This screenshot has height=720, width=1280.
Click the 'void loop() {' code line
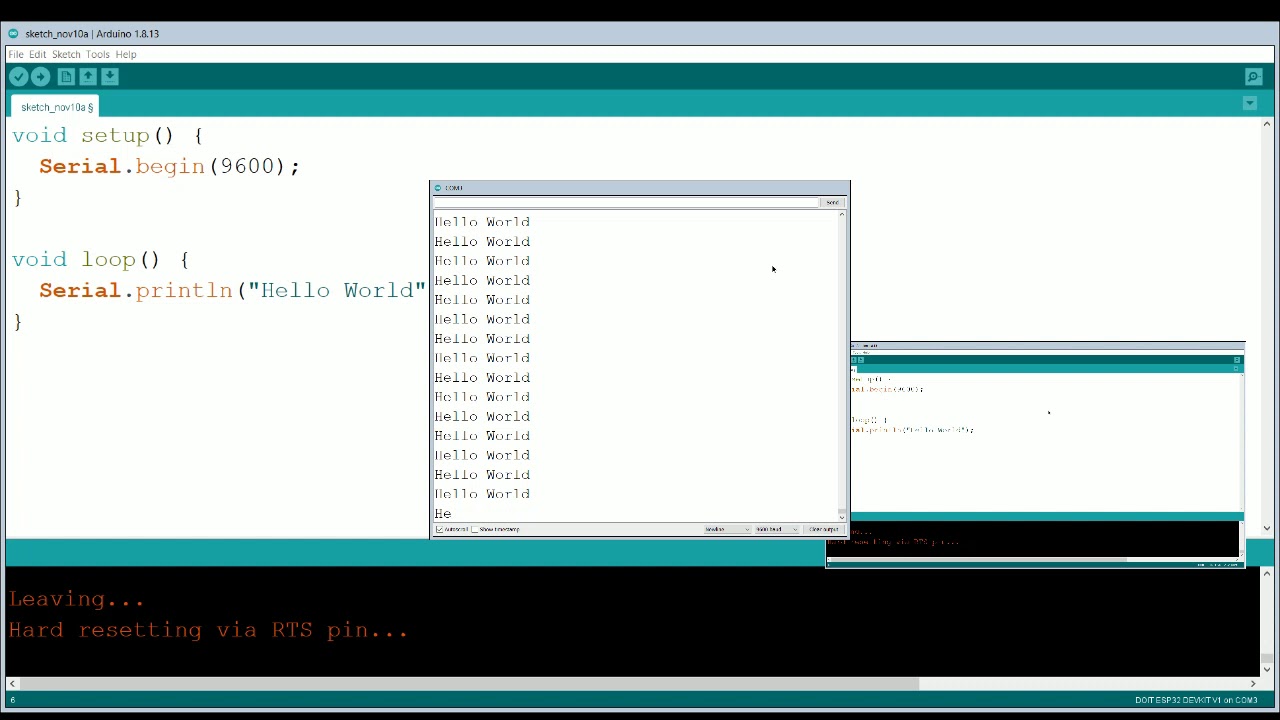pyautogui.click(x=100, y=259)
